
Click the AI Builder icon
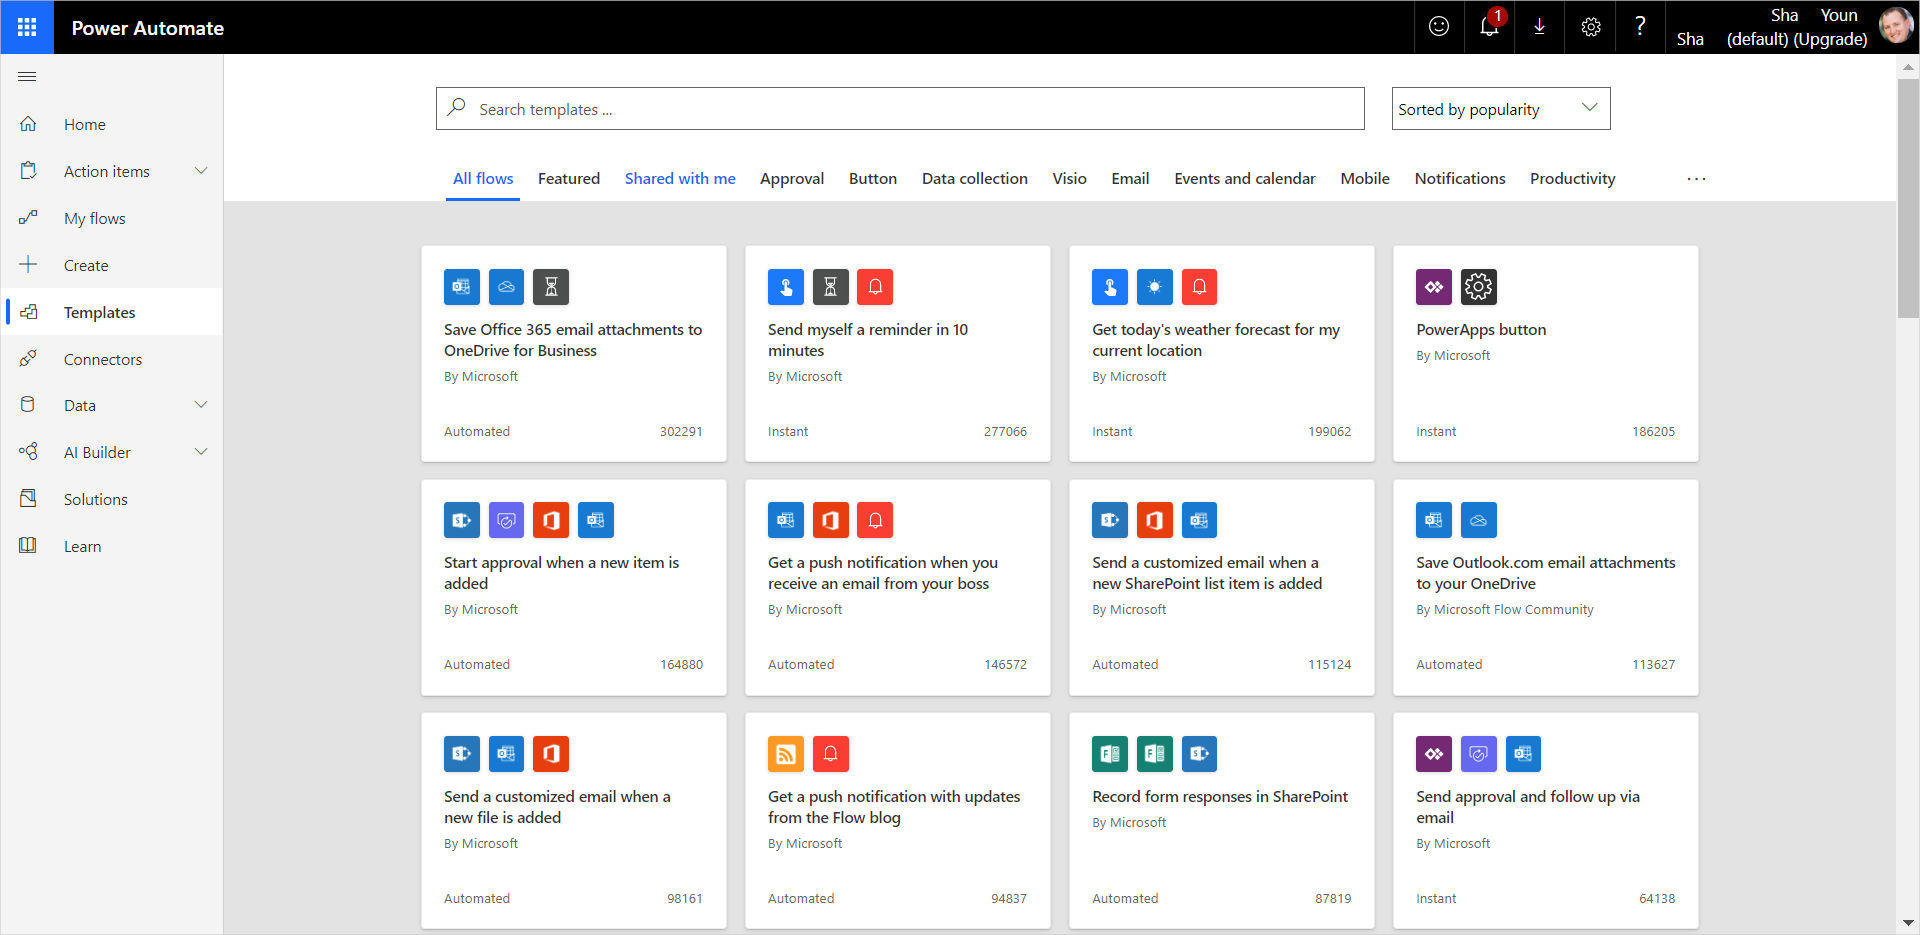coord(28,452)
